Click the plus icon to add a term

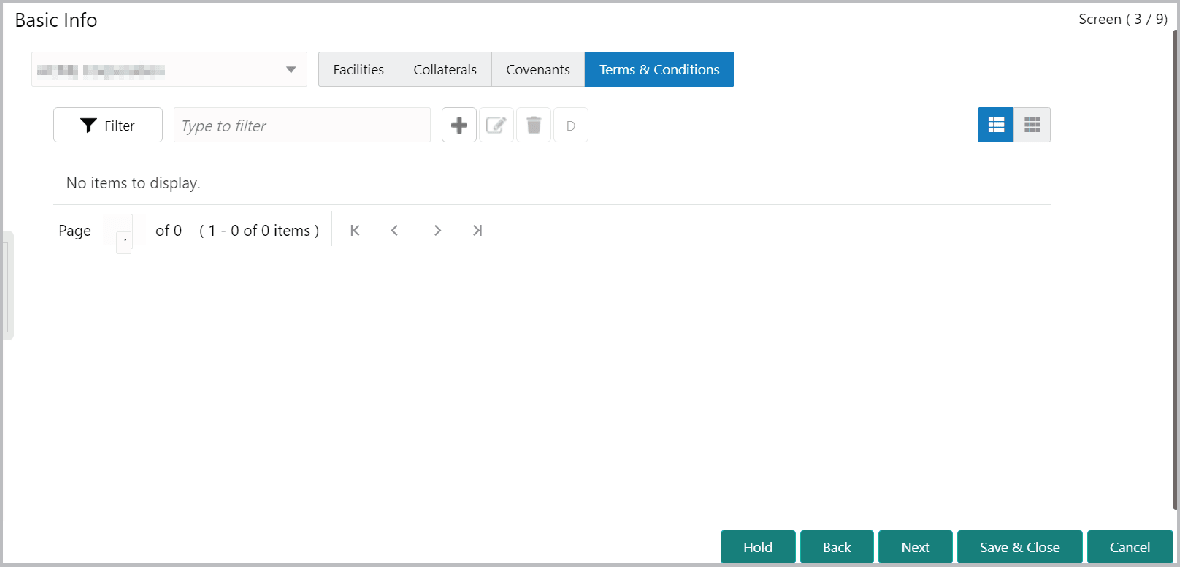point(459,125)
